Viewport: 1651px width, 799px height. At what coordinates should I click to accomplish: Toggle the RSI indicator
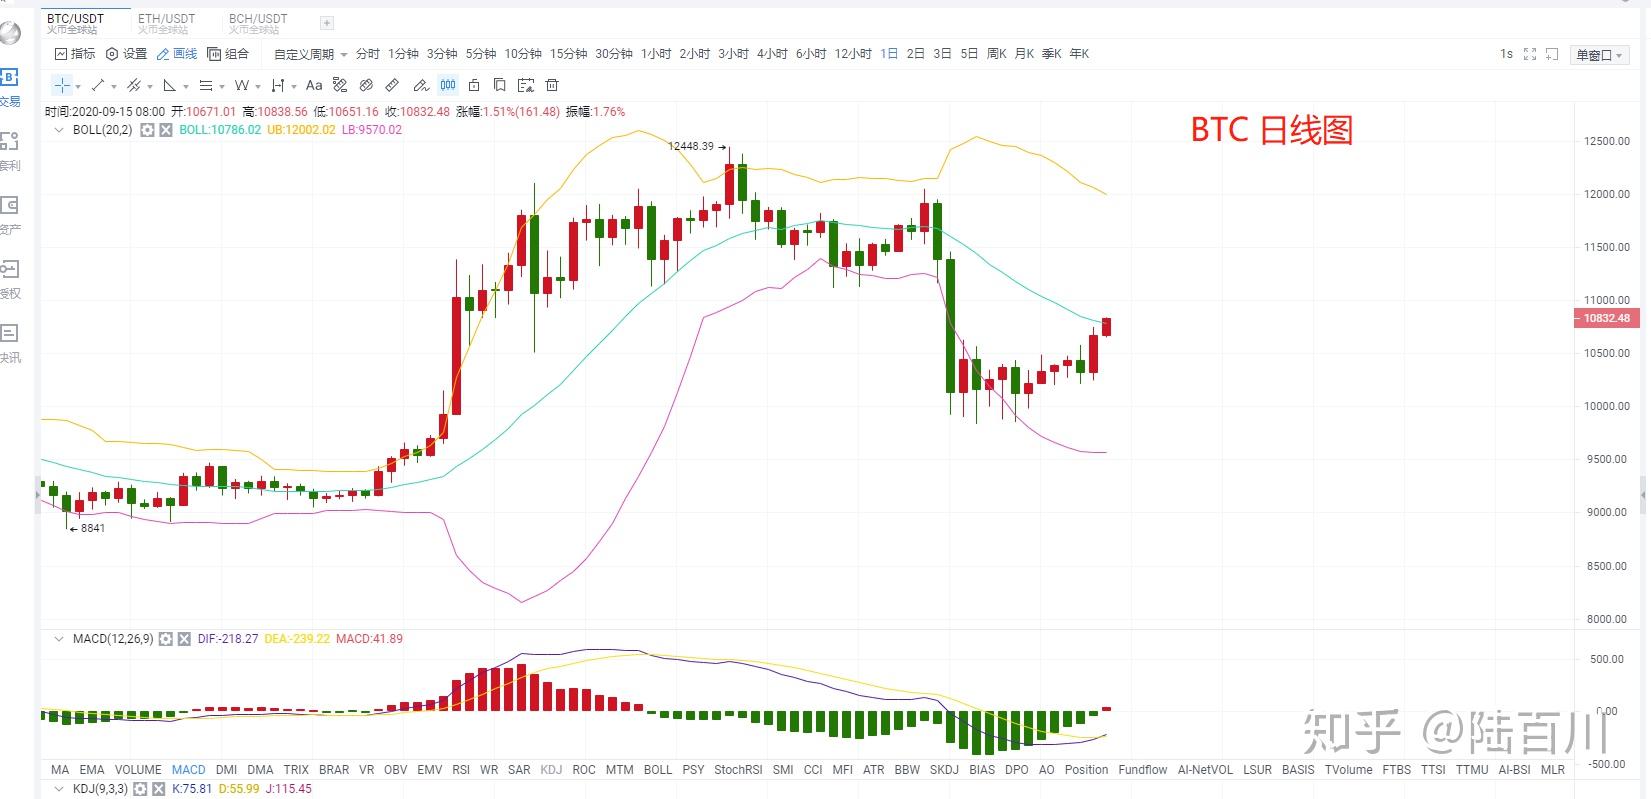pyautogui.click(x=461, y=770)
